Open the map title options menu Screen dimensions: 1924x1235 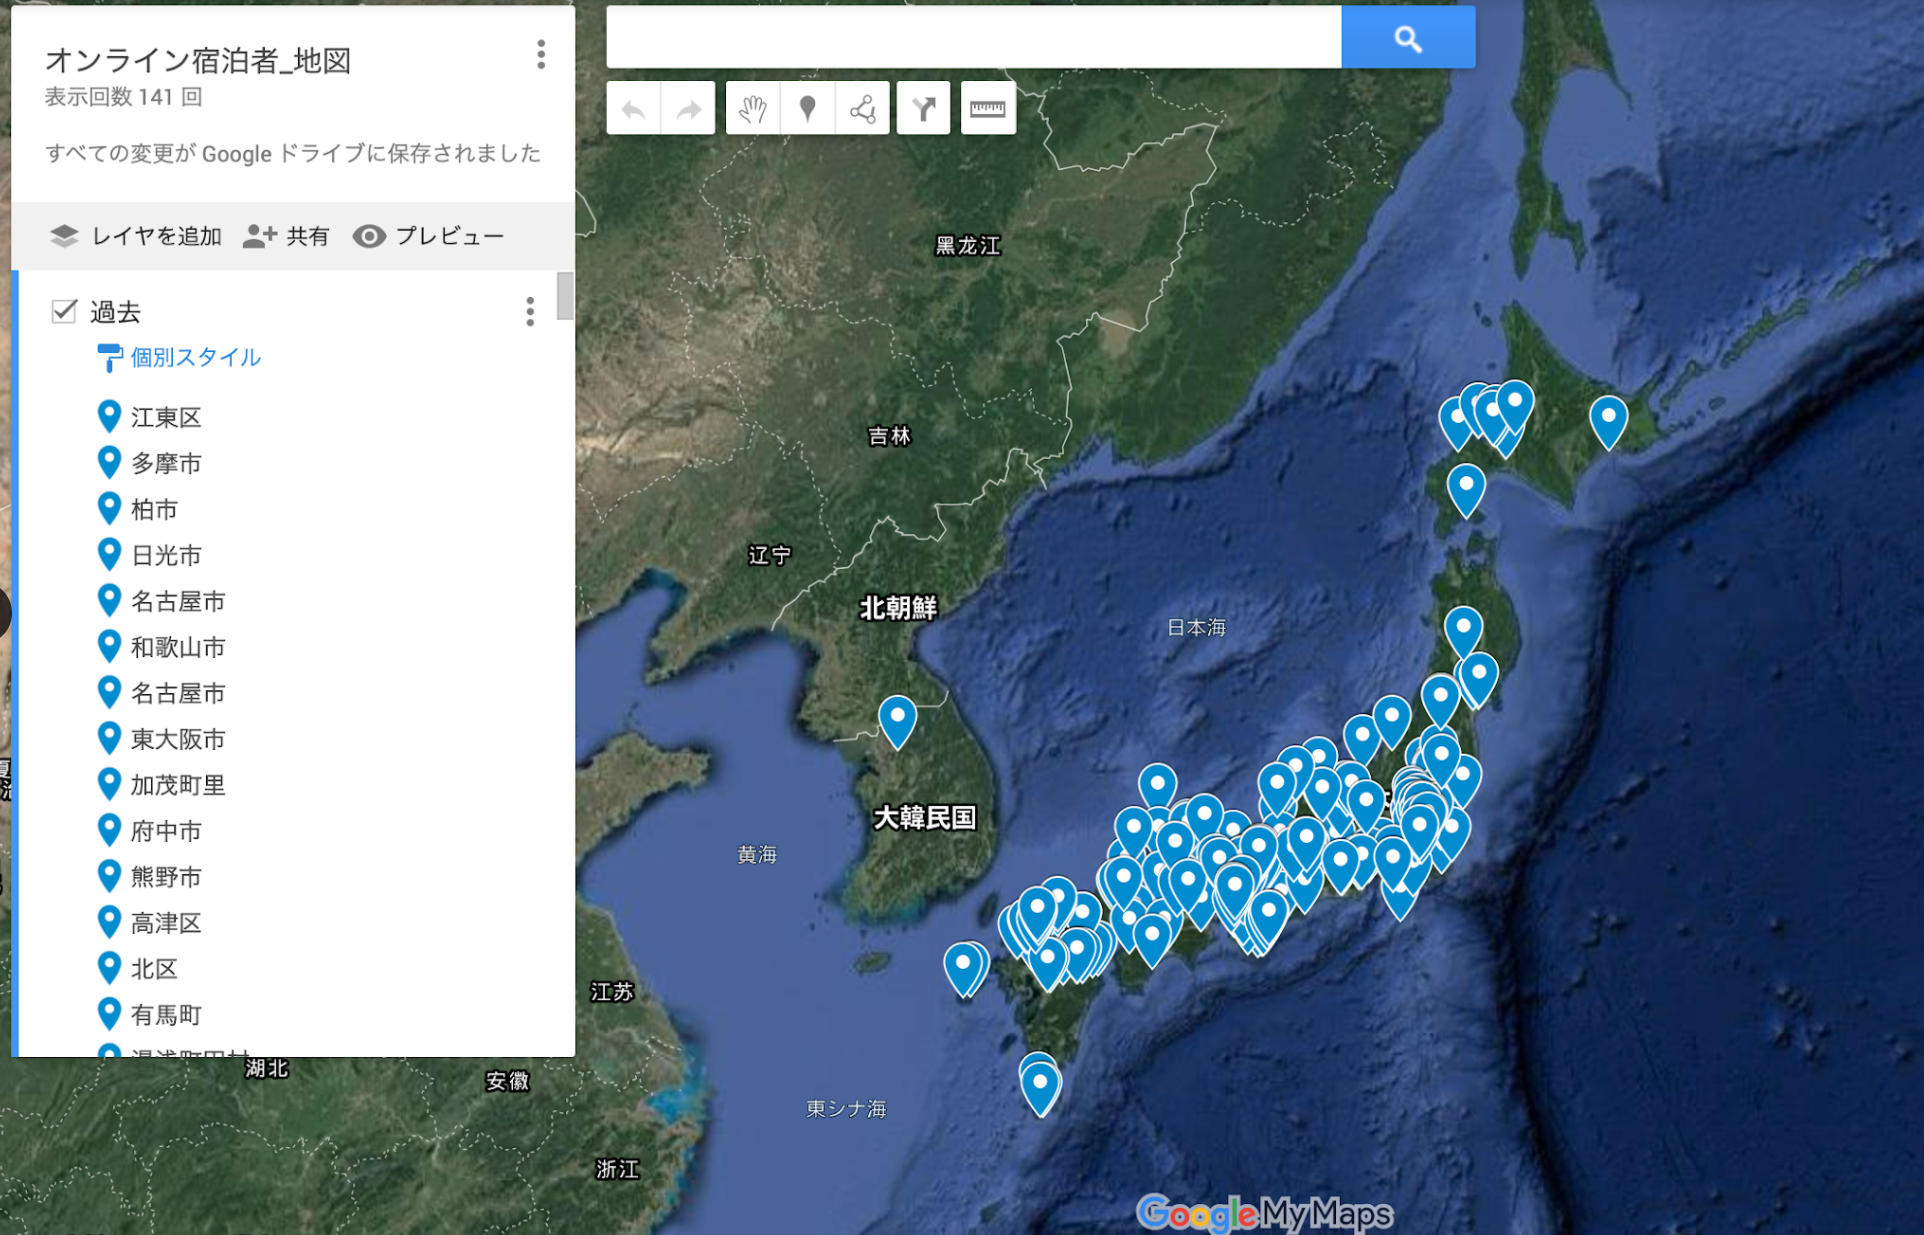pos(541,54)
